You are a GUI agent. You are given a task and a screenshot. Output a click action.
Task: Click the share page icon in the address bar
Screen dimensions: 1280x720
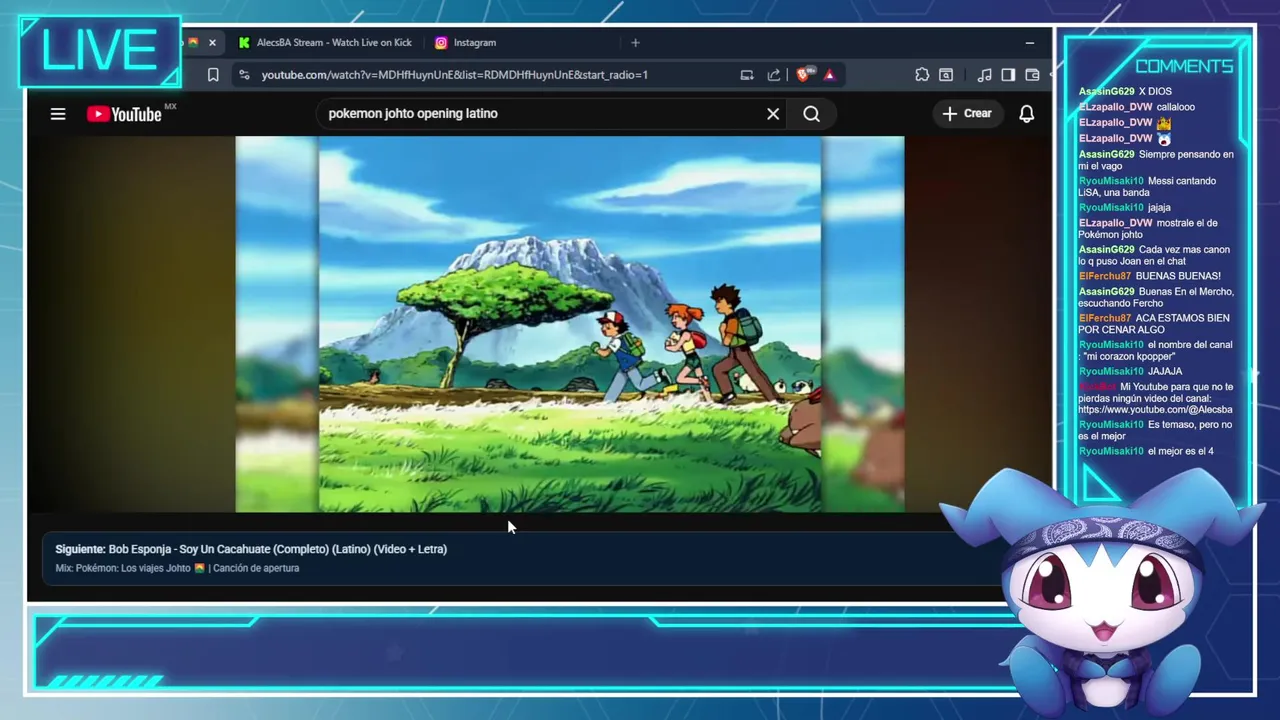[774, 75]
